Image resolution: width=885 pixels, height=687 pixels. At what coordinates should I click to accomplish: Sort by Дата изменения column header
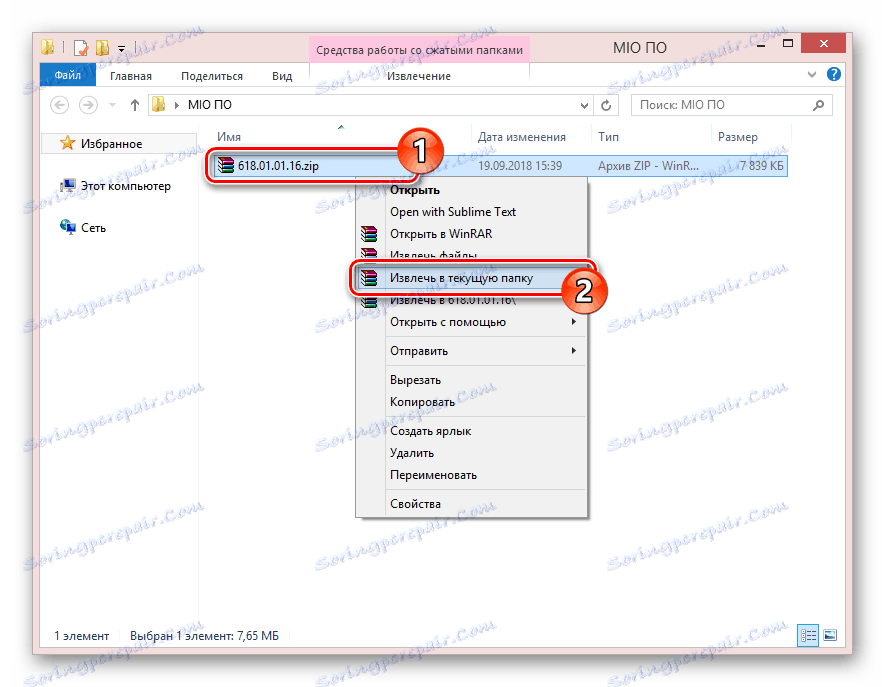[522, 137]
